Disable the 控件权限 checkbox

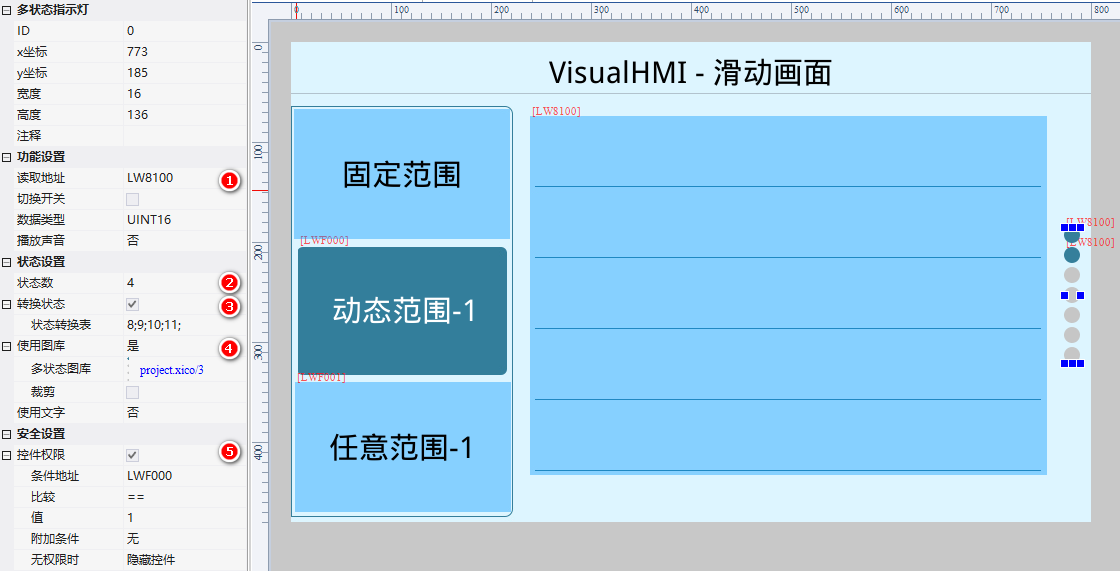pos(133,455)
